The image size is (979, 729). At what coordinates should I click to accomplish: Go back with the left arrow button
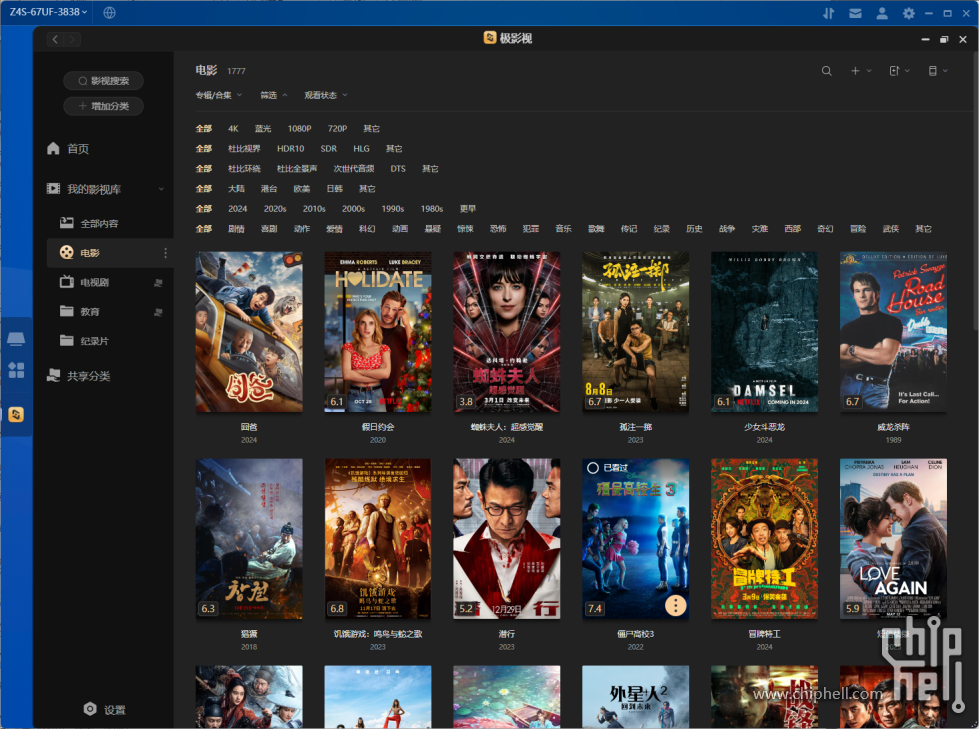(55, 39)
